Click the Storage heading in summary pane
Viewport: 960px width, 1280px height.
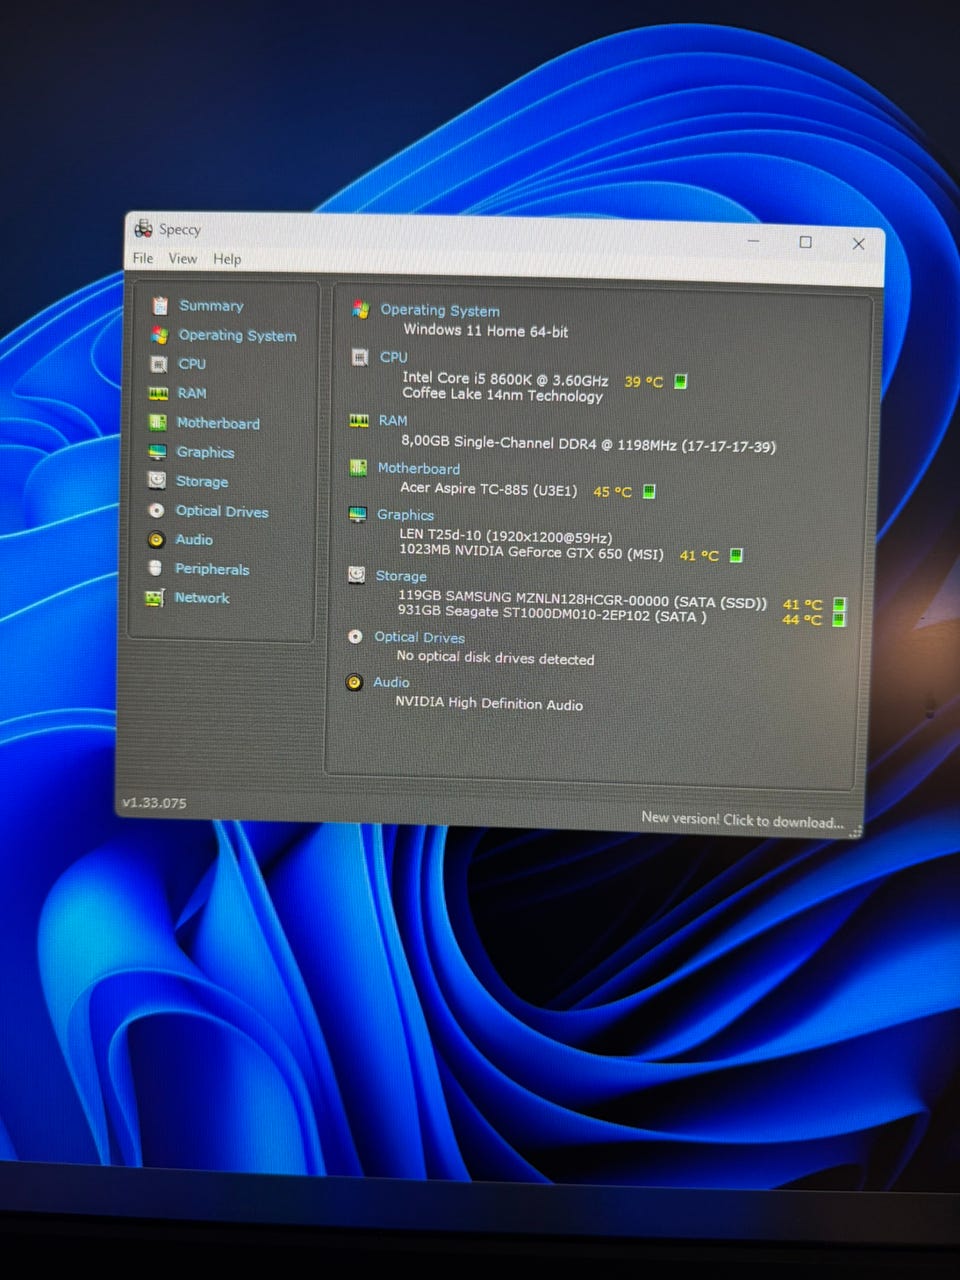[401, 576]
